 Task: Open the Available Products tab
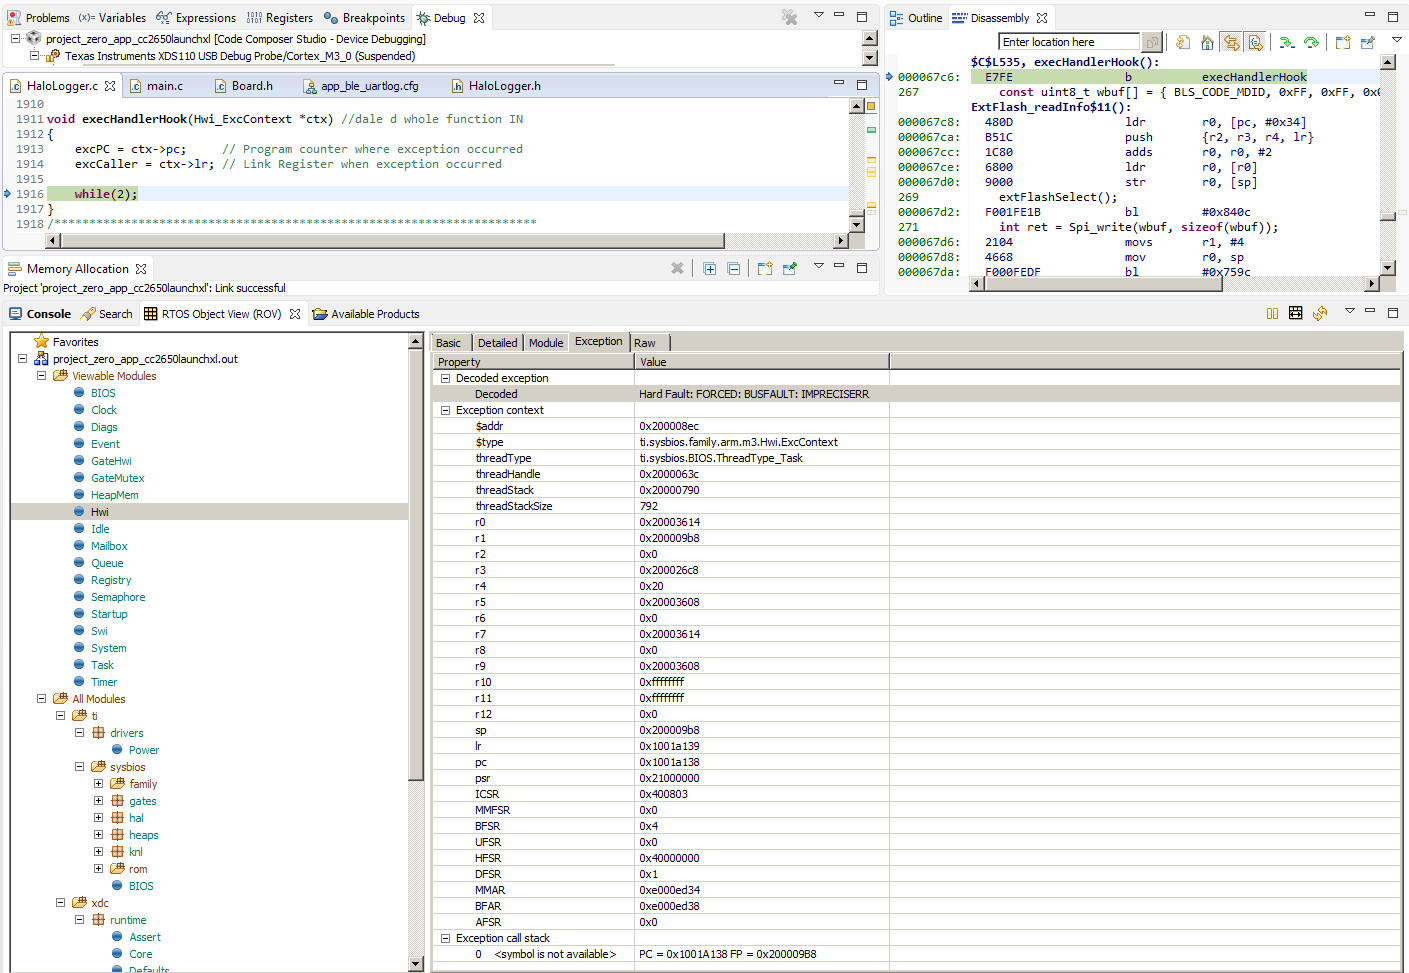click(366, 314)
